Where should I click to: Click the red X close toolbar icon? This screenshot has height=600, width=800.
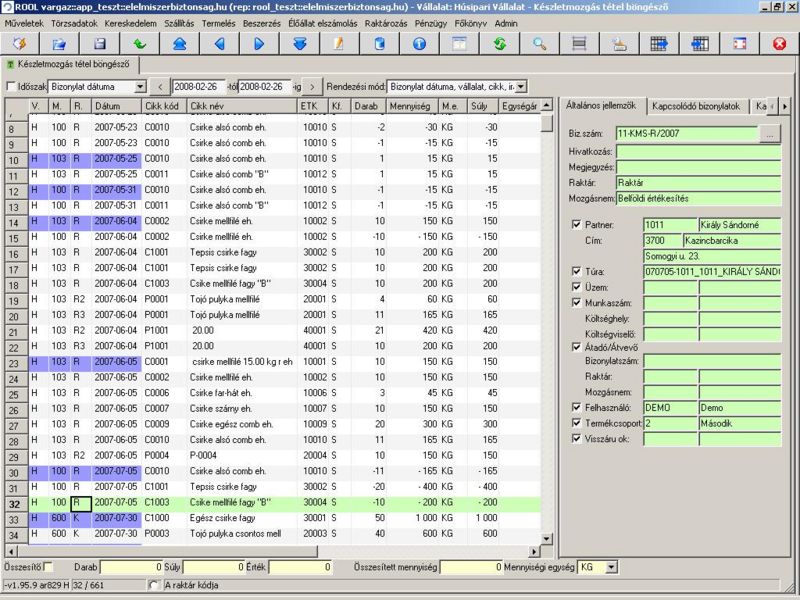pos(779,44)
